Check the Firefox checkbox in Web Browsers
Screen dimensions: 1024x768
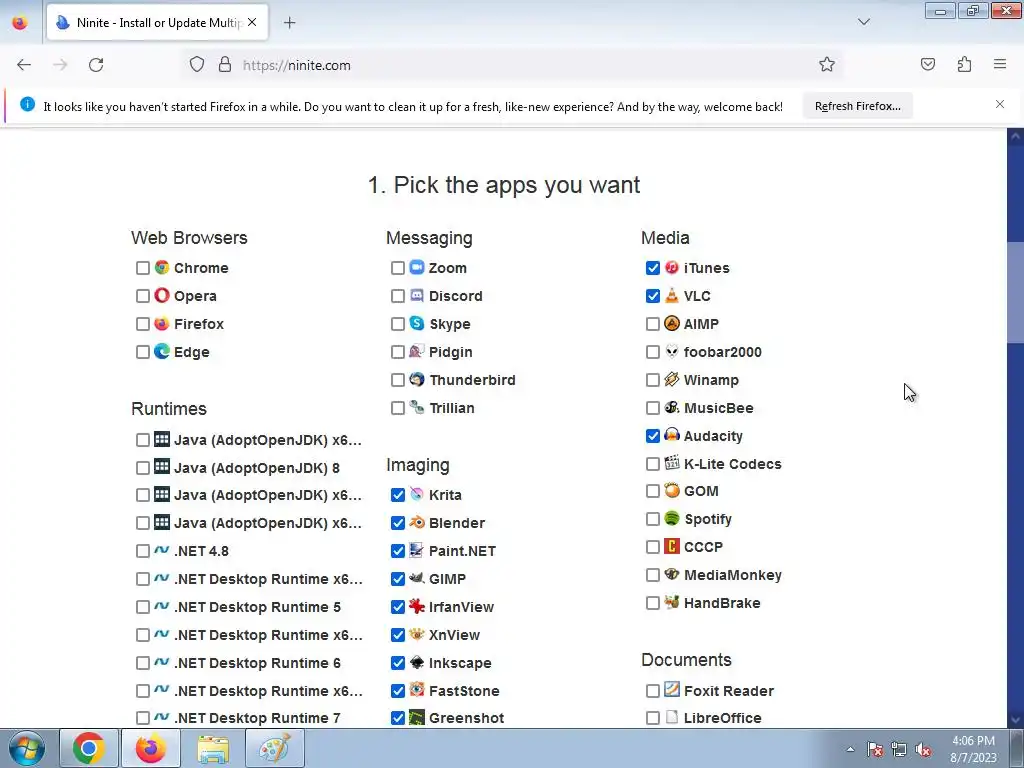click(x=142, y=325)
